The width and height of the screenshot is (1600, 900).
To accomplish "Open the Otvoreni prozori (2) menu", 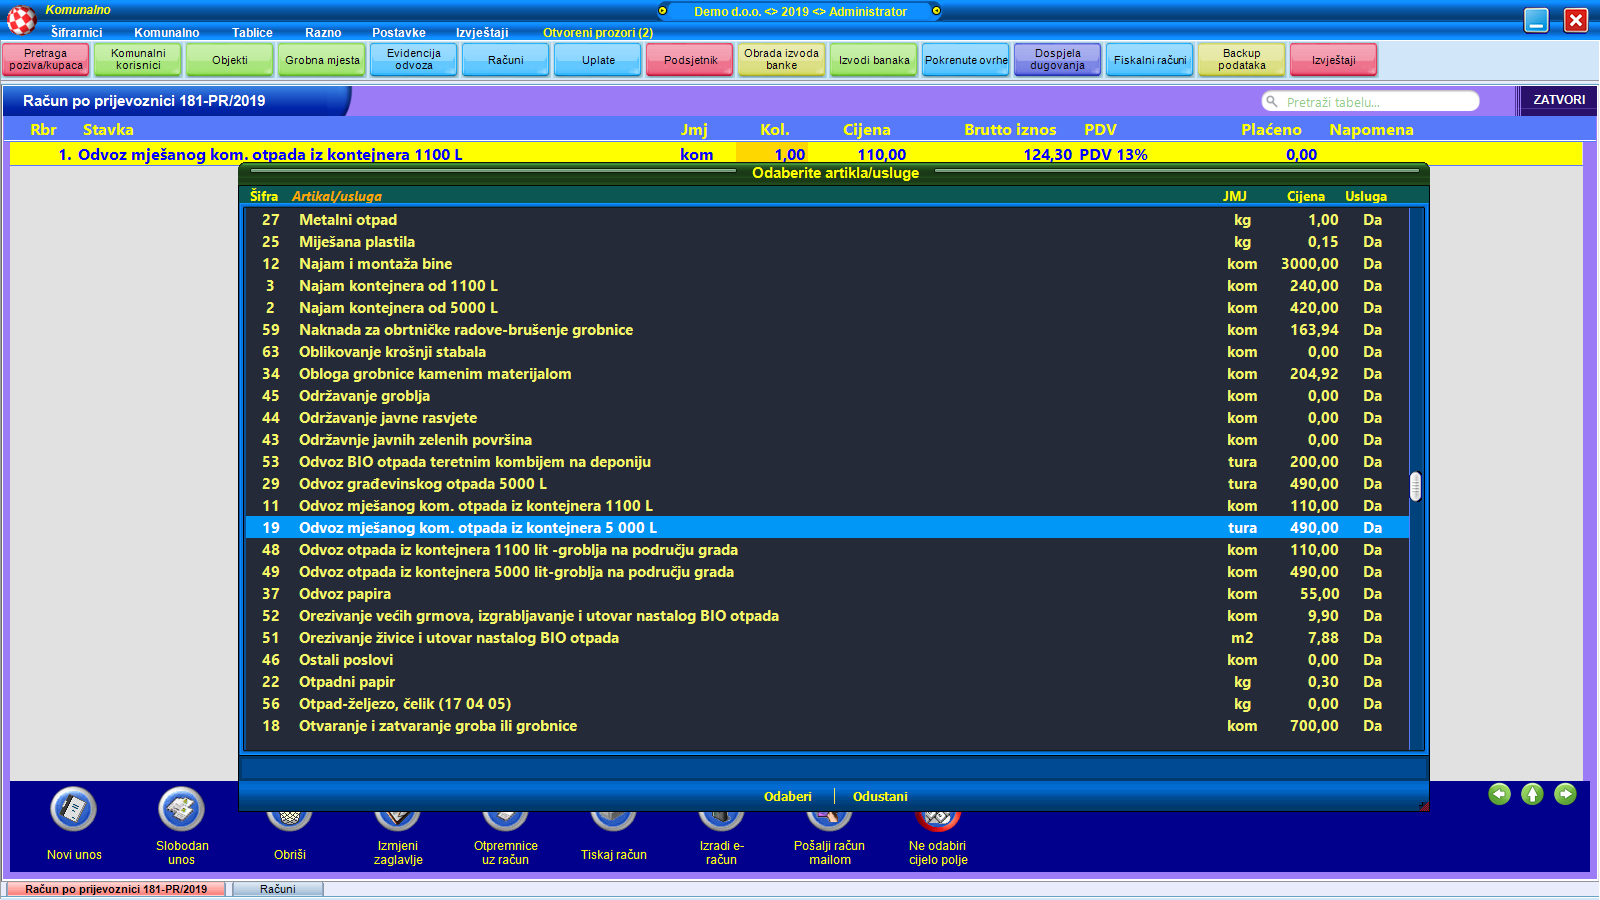I will point(597,33).
